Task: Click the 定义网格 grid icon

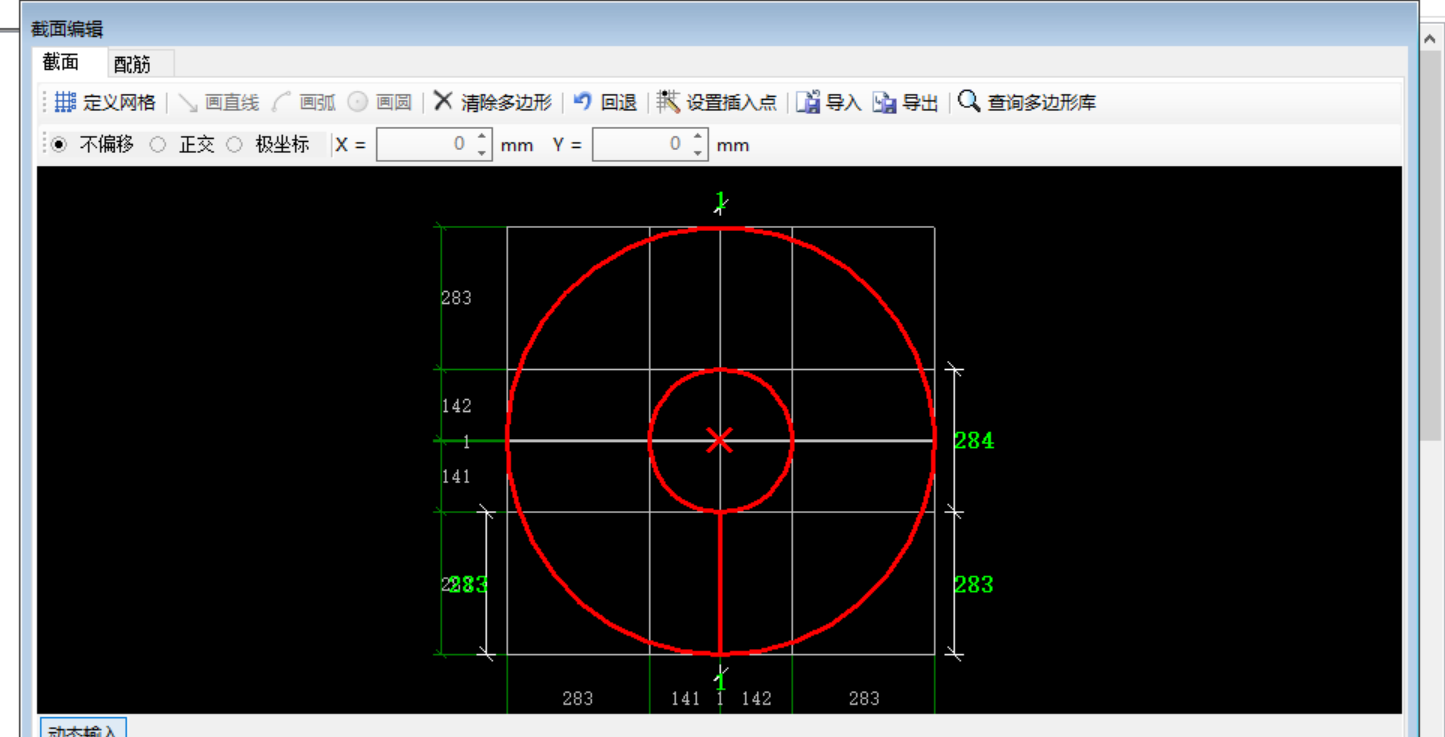Action: click(65, 102)
